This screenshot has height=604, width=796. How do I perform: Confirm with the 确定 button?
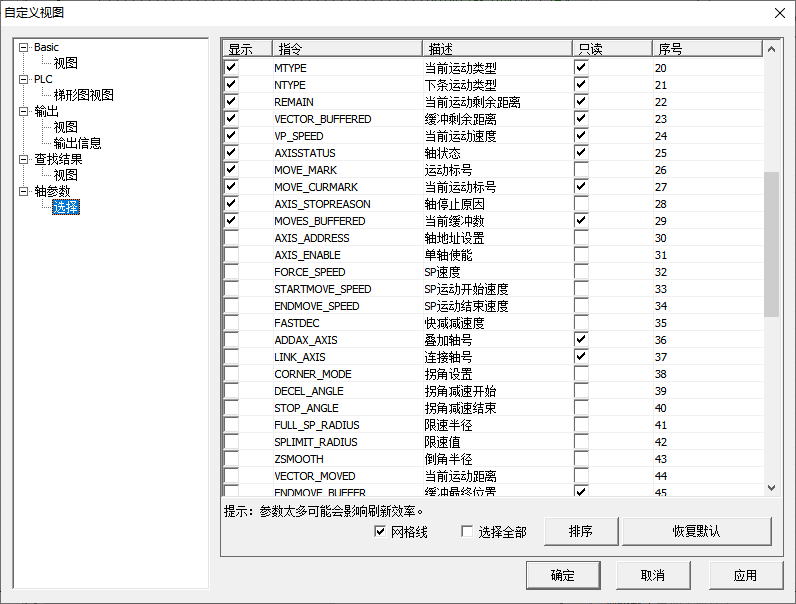click(563, 575)
